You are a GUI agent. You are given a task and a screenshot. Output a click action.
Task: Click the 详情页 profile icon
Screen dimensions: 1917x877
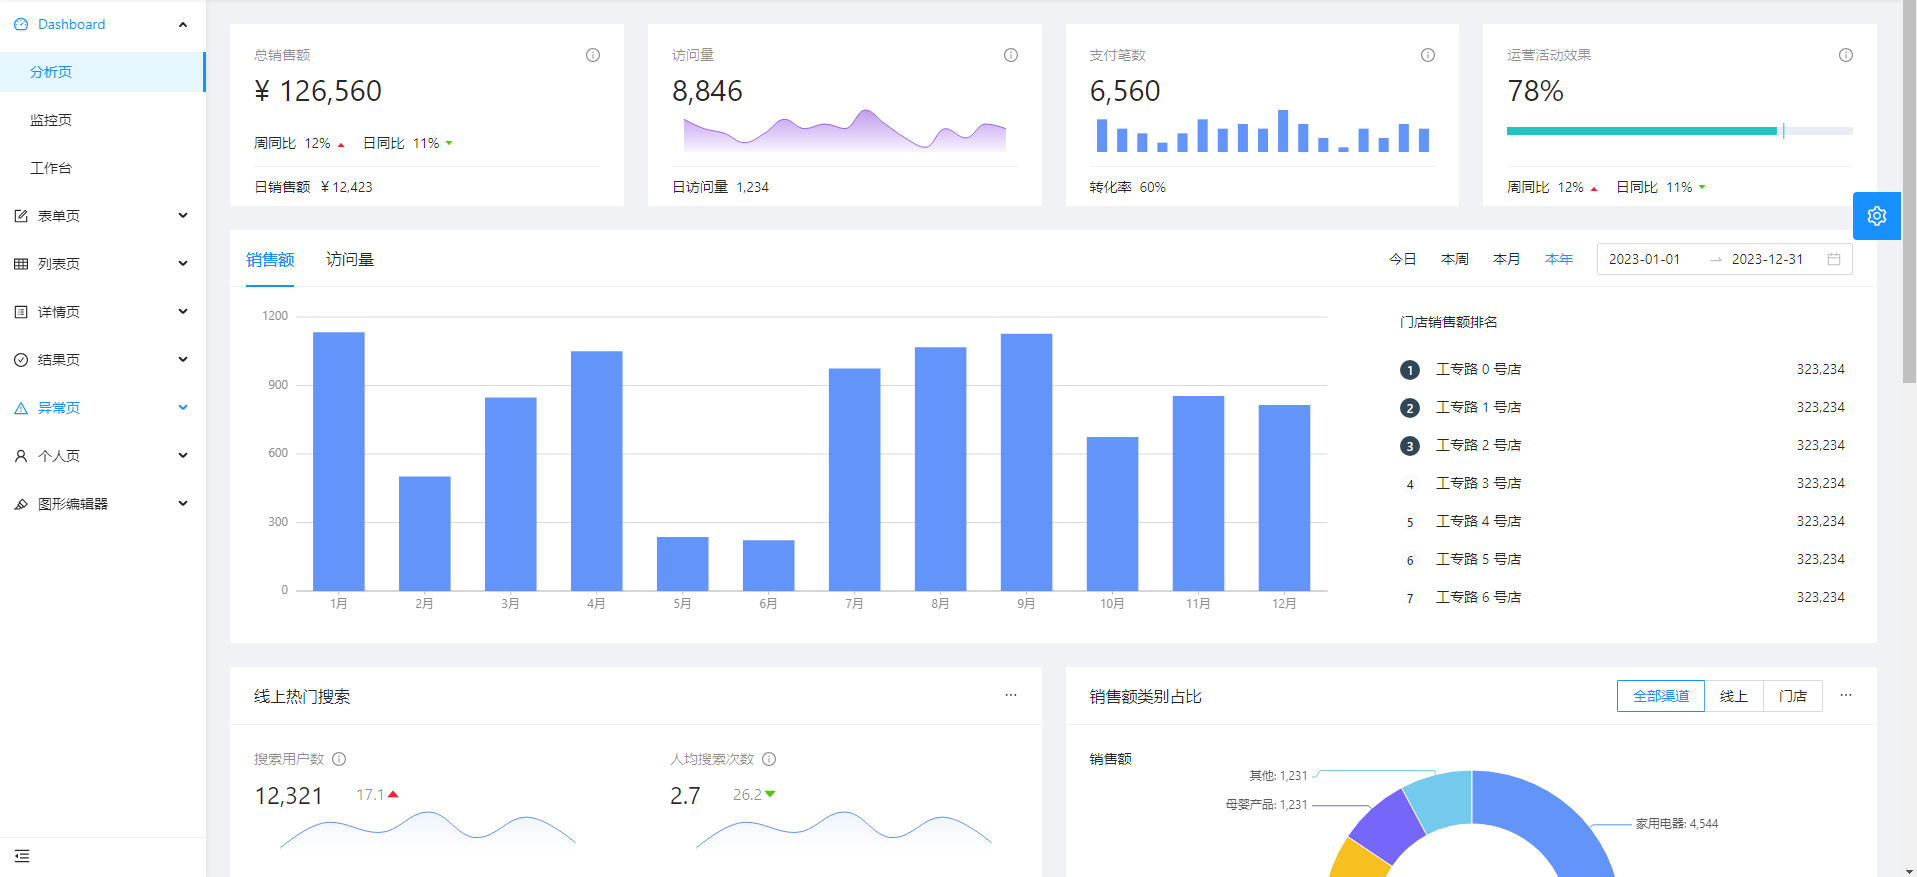coord(21,312)
